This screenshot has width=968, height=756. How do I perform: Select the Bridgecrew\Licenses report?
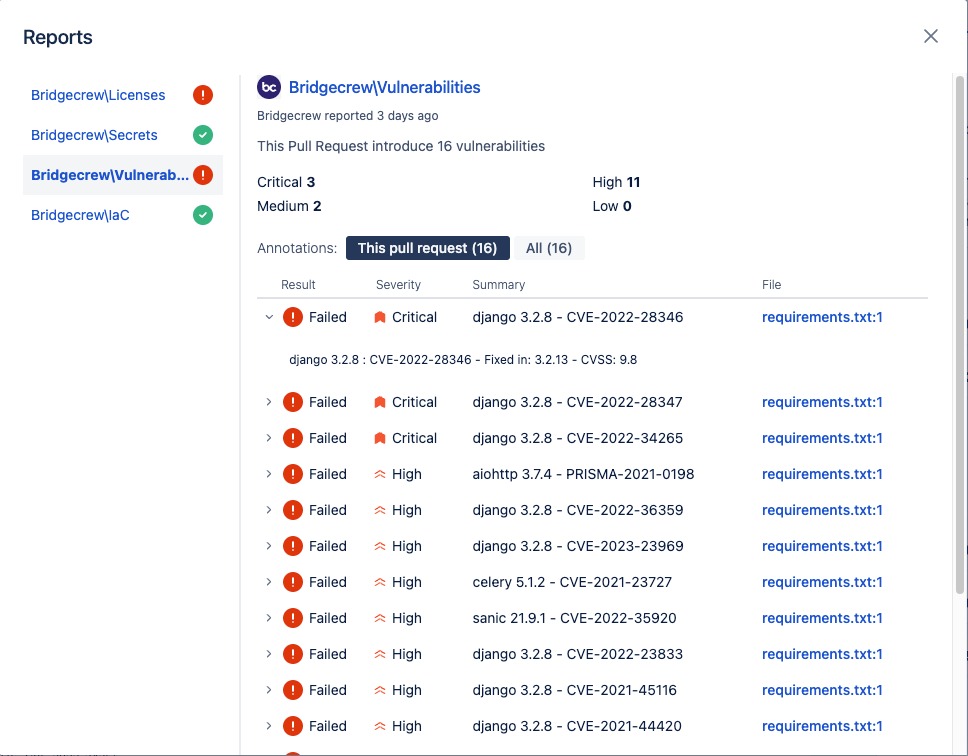pos(98,95)
